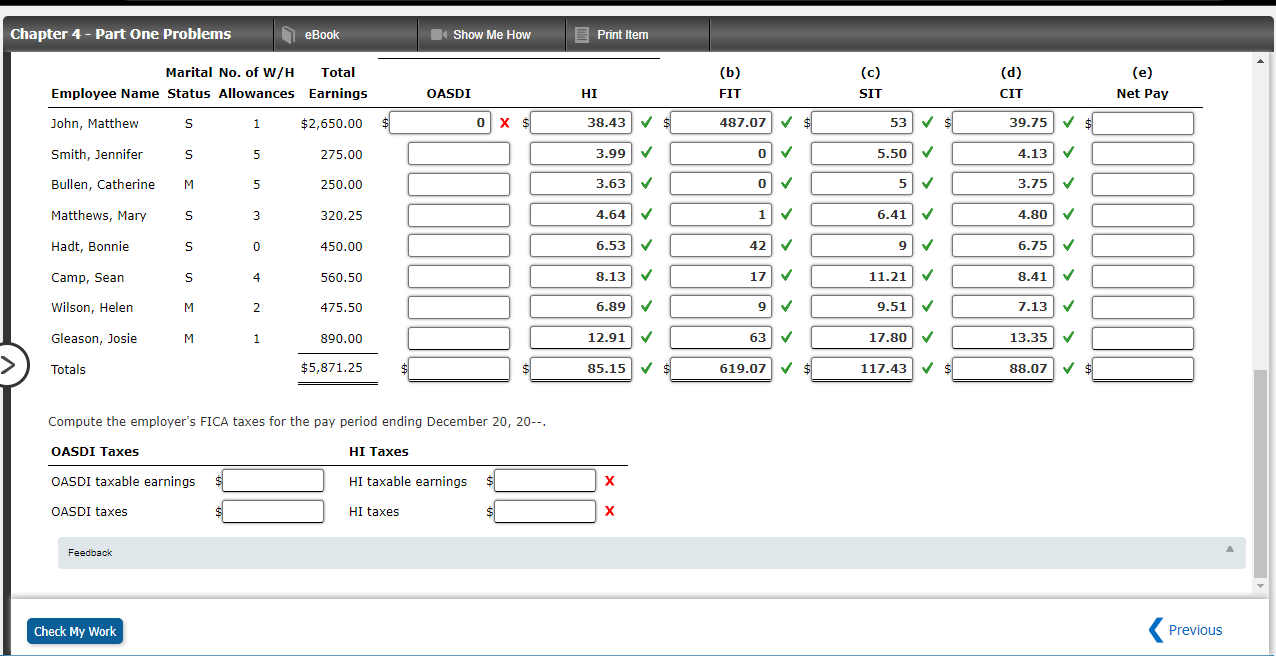Click the OASDI field for Smith, Jennifer

tap(459, 154)
